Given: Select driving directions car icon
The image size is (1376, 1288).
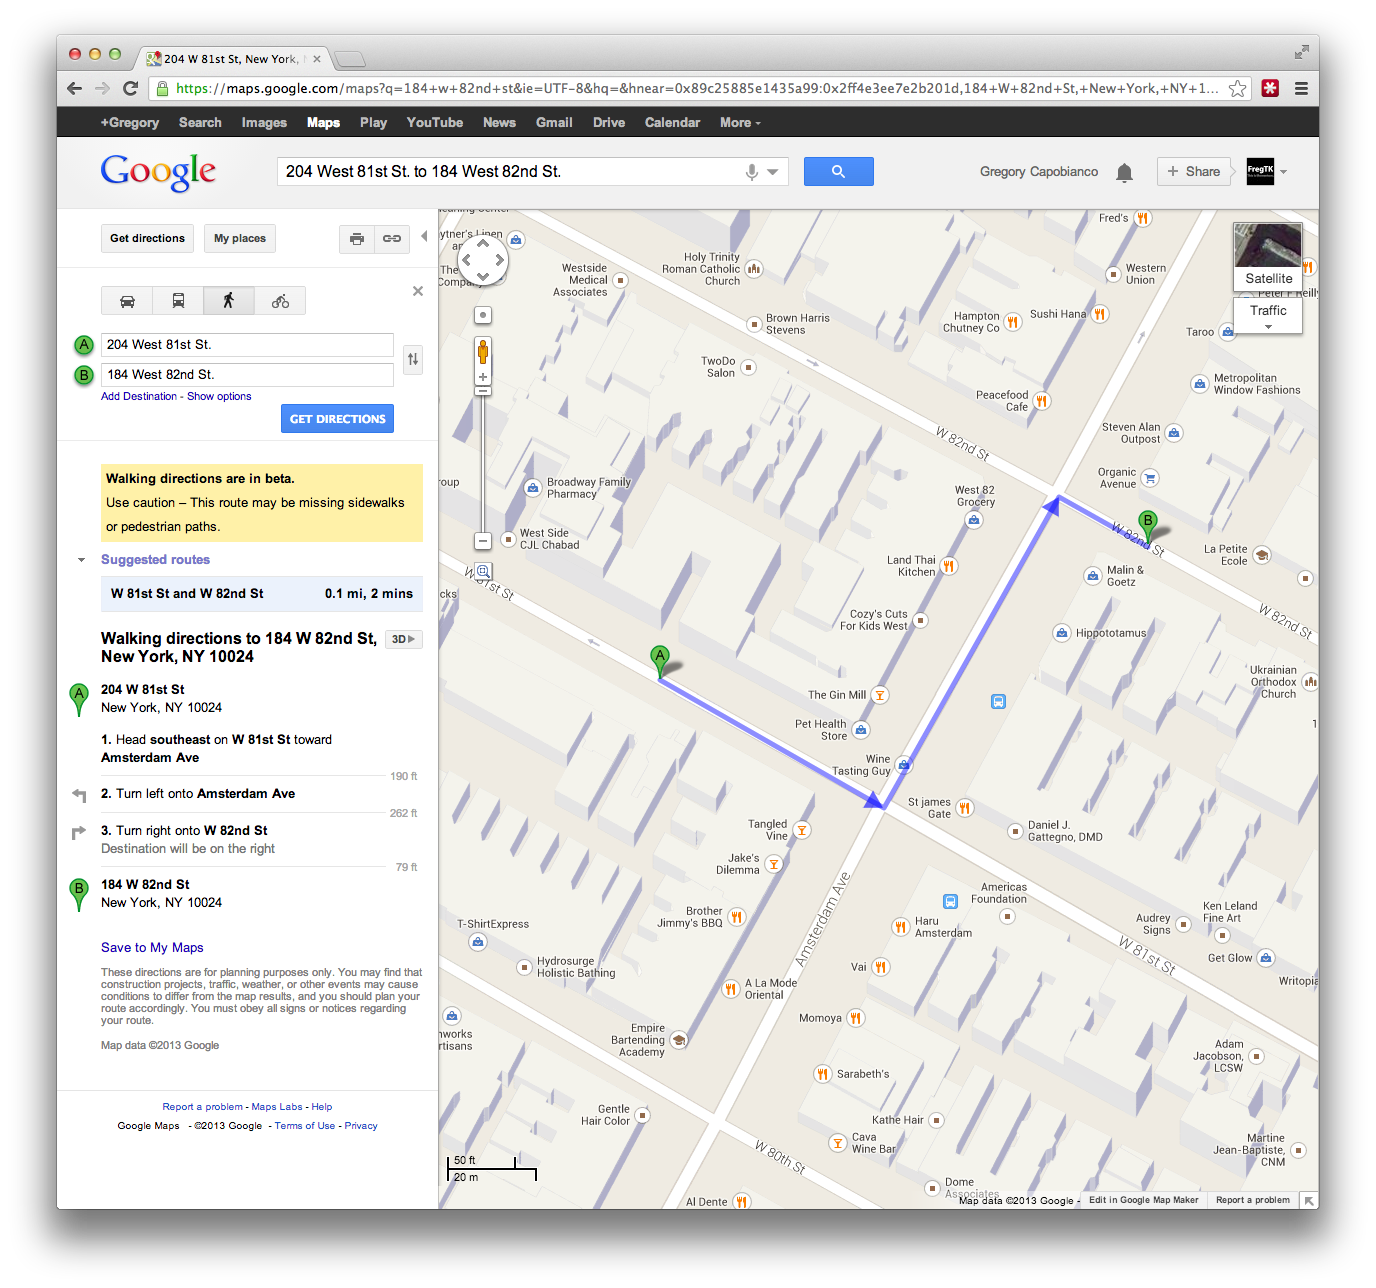Looking at the screenshot, I should tap(127, 301).
